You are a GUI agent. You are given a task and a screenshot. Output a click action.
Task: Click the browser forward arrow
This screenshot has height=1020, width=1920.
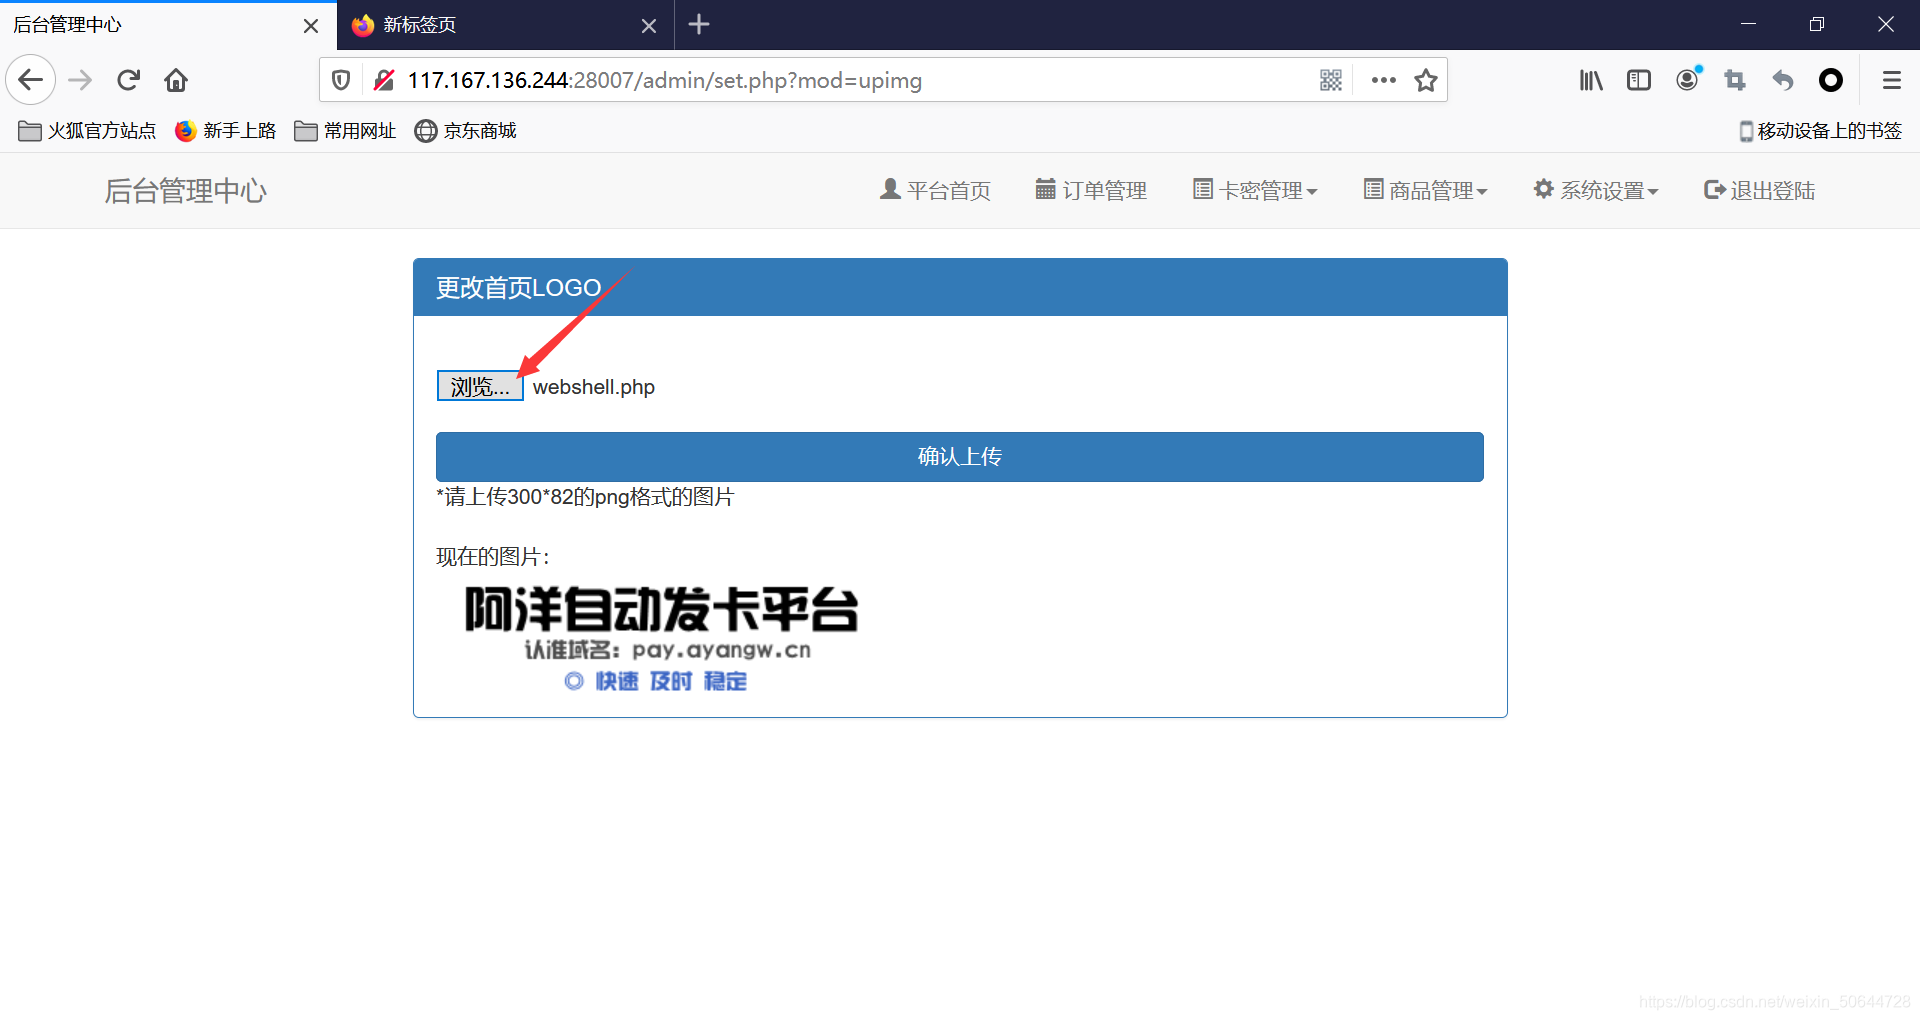(x=80, y=80)
